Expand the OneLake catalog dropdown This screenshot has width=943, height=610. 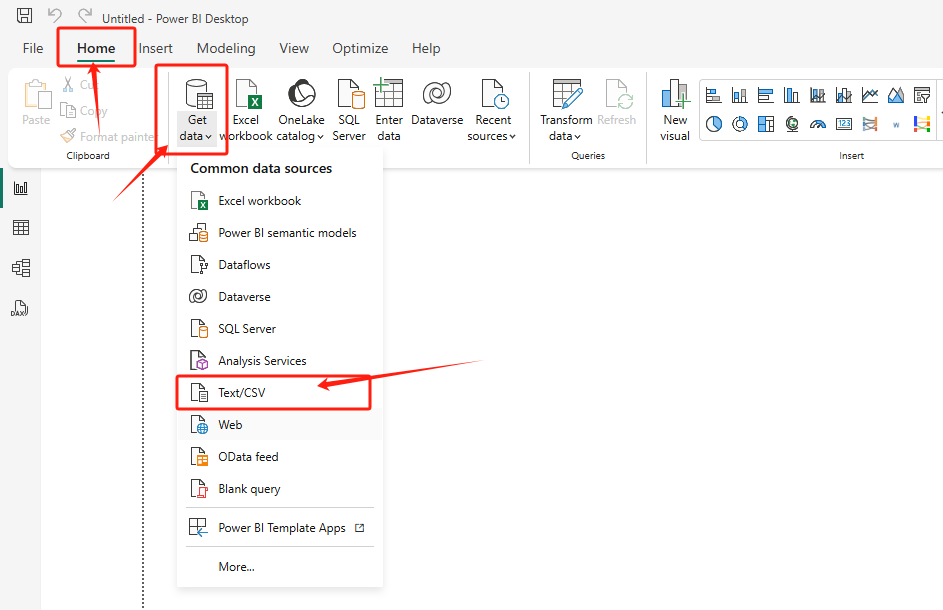point(301,110)
